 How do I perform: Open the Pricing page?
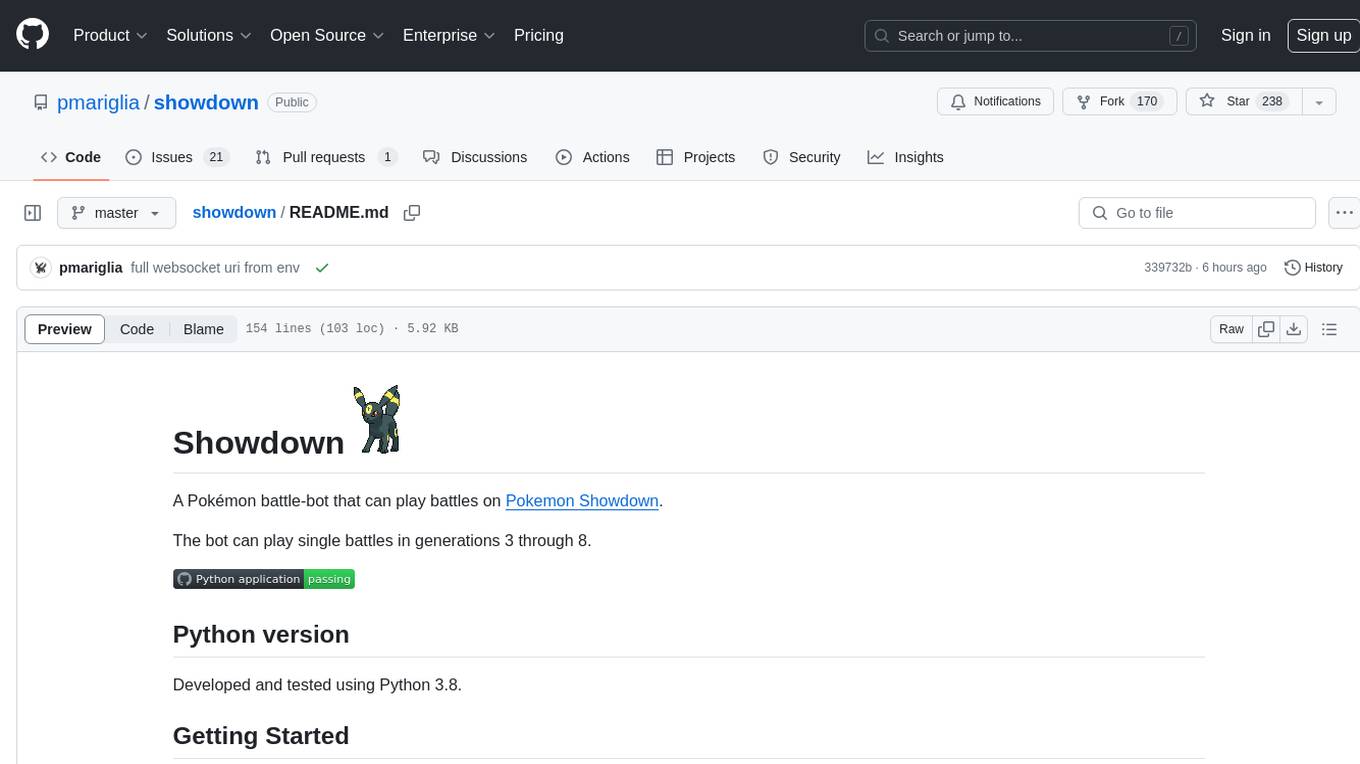(539, 35)
